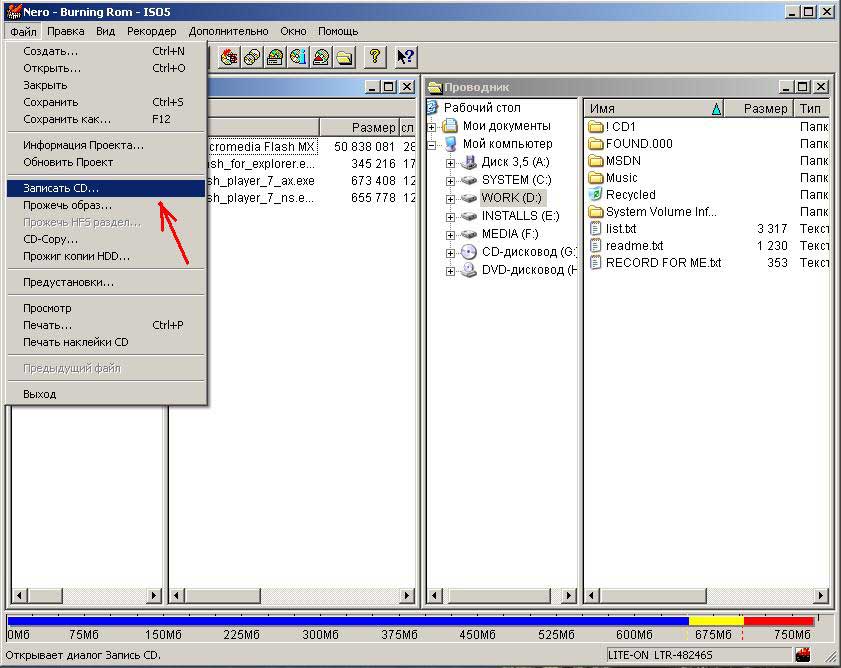Click the yellow segment of capacity bar
Viewport: 841px width, 668px height.
tap(716, 621)
